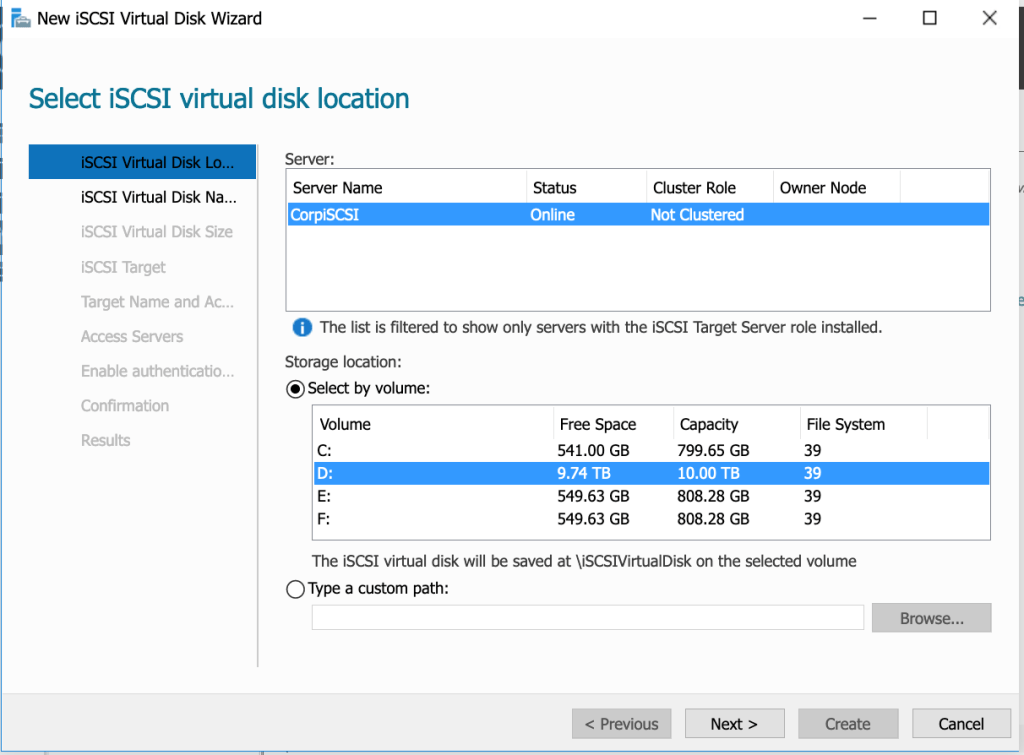This screenshot has height=755, width=1024.
Task: Go to iSCSI Virtual Disk Location step
Action: pyautogui.click(x=158, y=162)
